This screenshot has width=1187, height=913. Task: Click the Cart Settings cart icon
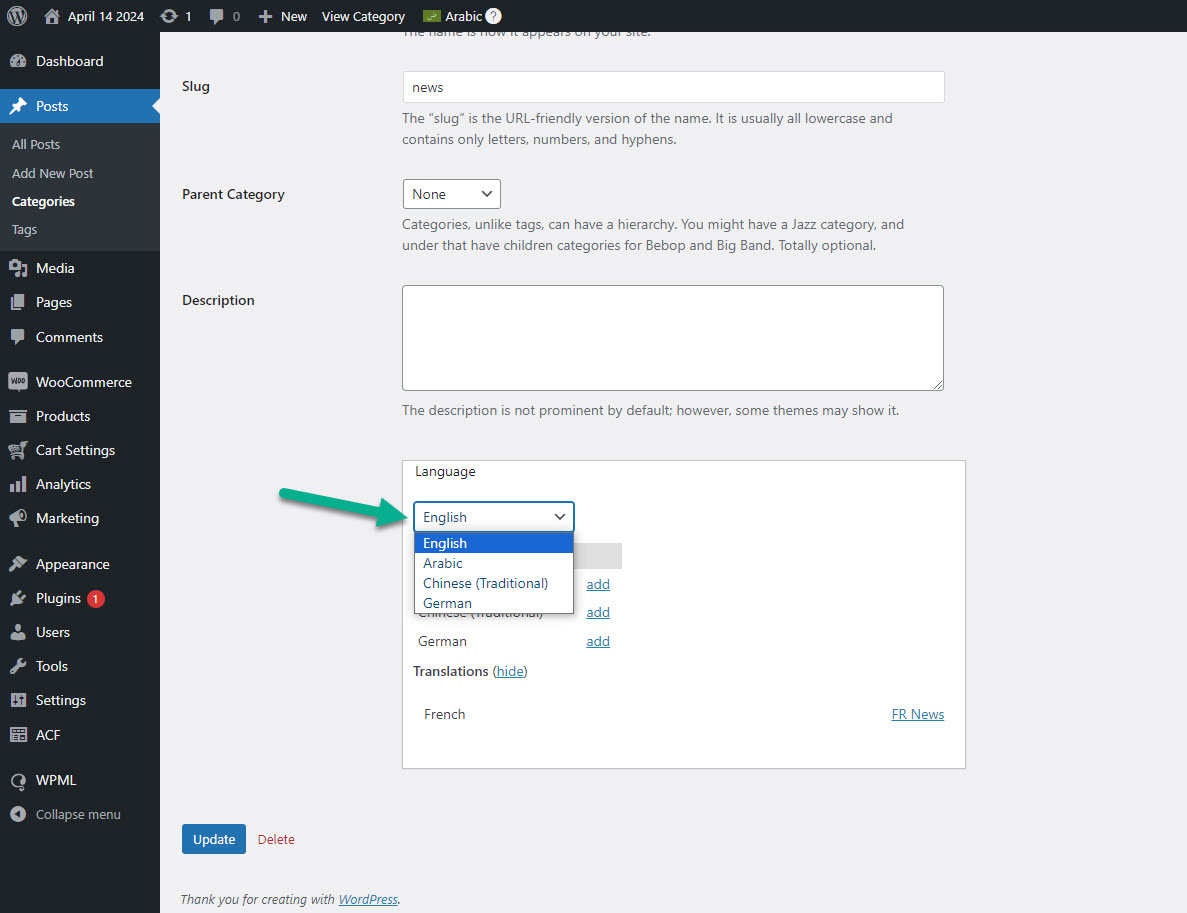coord(18,450)
